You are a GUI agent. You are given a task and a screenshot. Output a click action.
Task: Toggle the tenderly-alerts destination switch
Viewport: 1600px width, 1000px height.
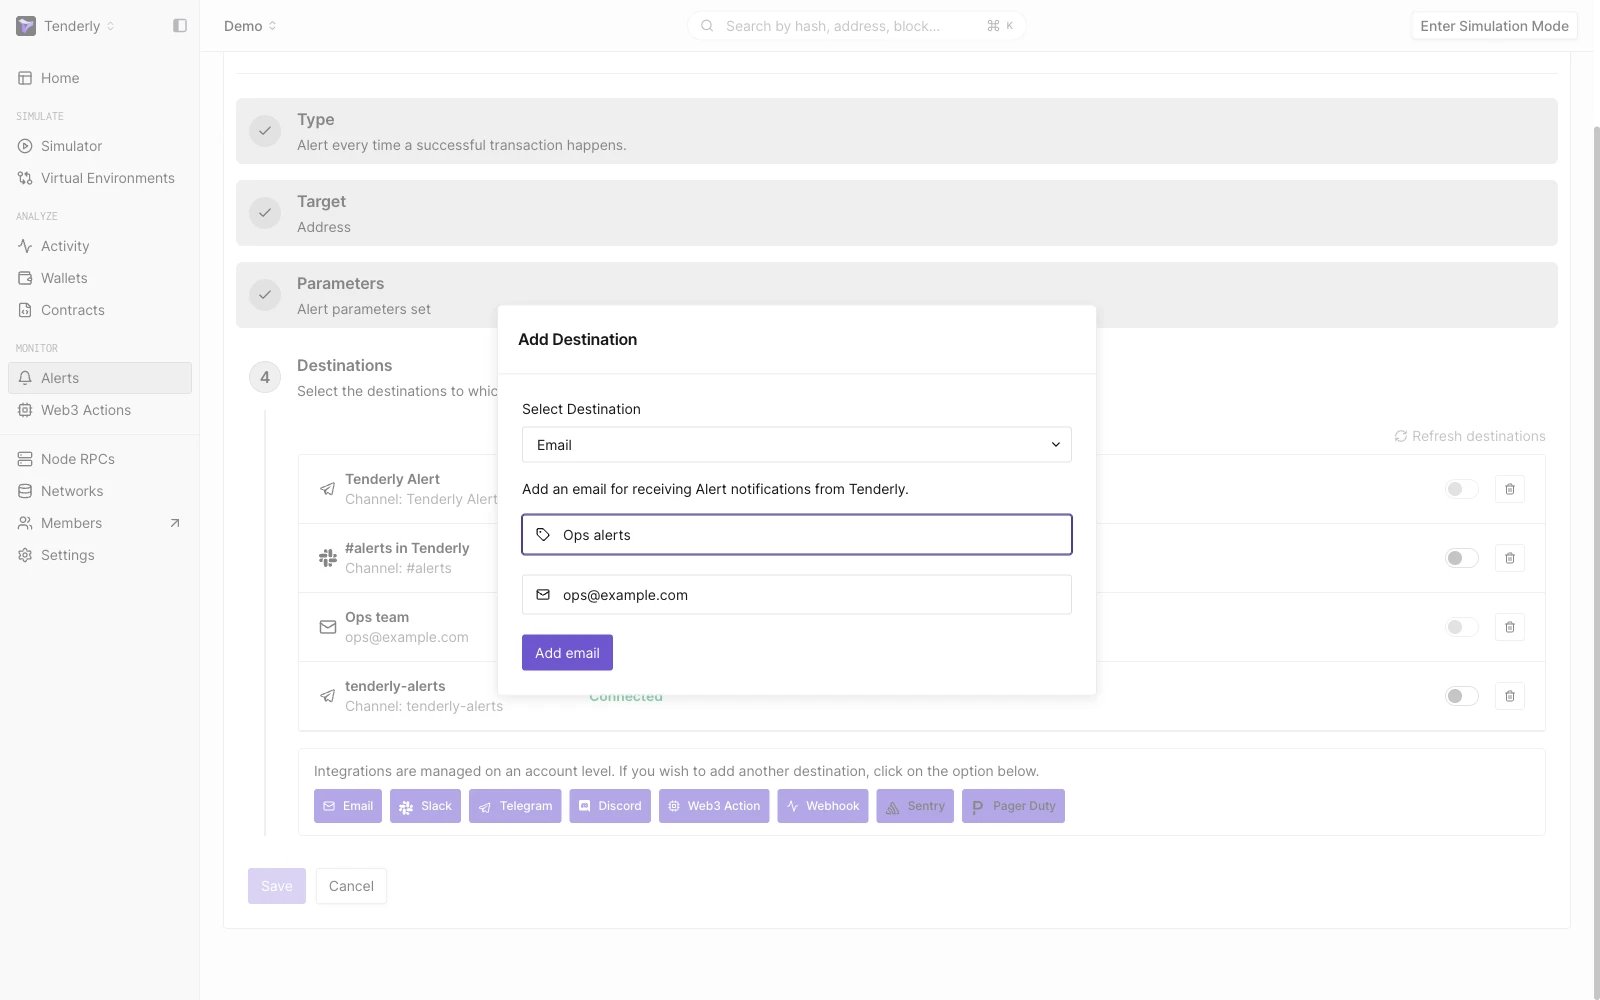[1461, 696]
